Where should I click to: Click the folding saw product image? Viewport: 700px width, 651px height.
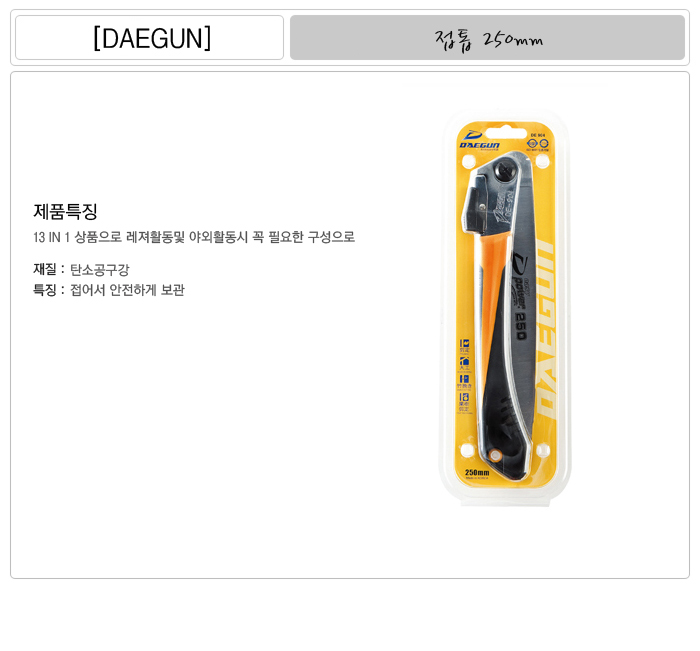click(505, 309)
